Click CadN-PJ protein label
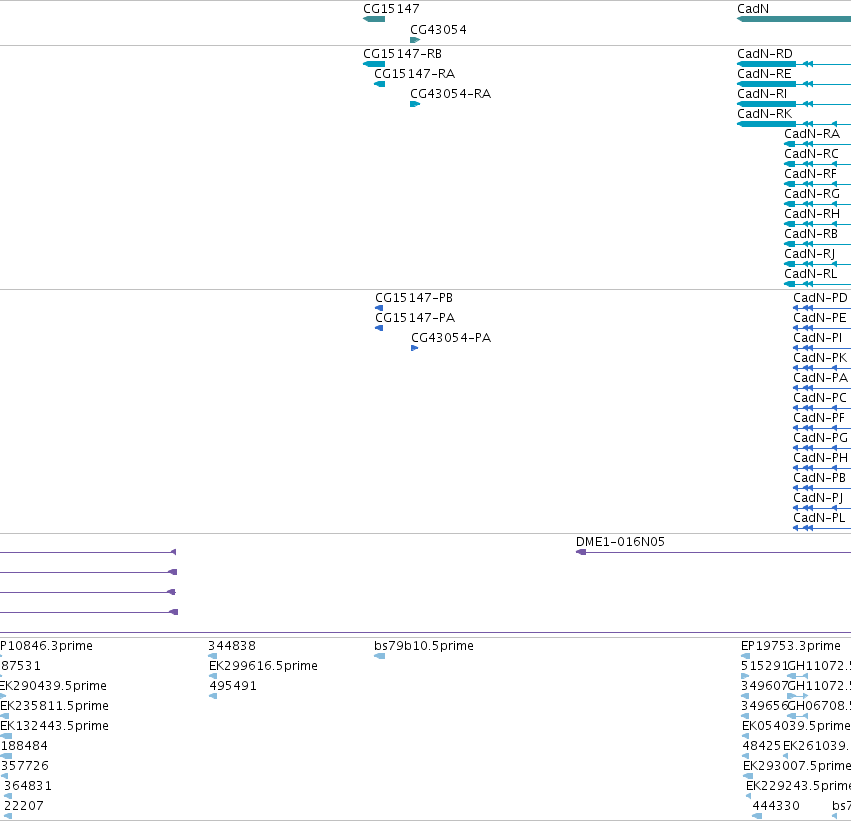 (x=818, y=498)
